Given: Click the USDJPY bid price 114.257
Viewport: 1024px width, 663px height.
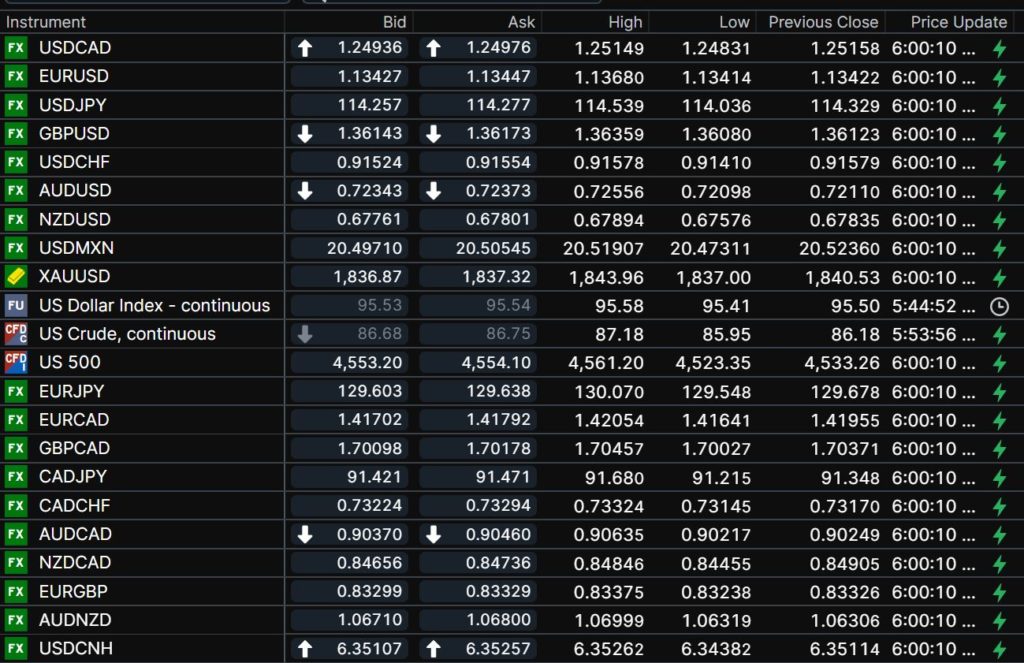Looking at the screenshot, I should (370, 105).
